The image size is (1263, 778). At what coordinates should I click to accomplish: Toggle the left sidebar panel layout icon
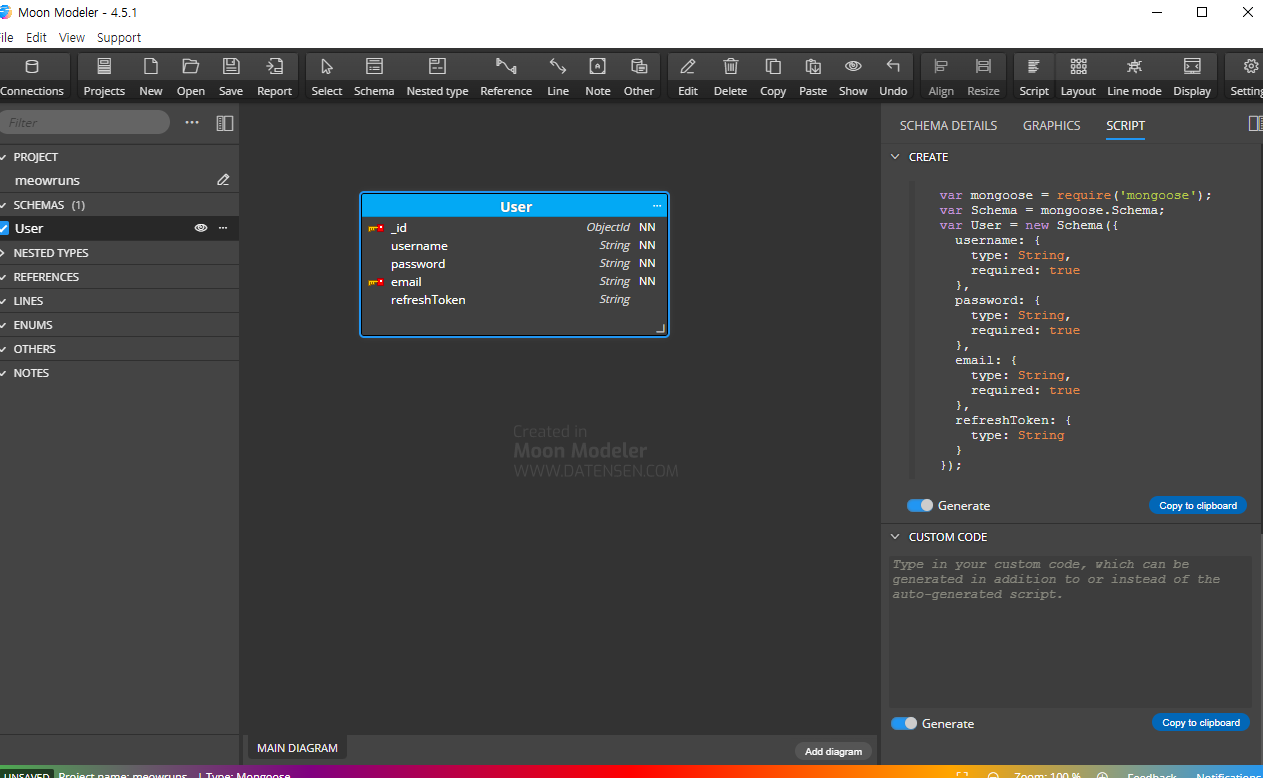tap(225, 123)
